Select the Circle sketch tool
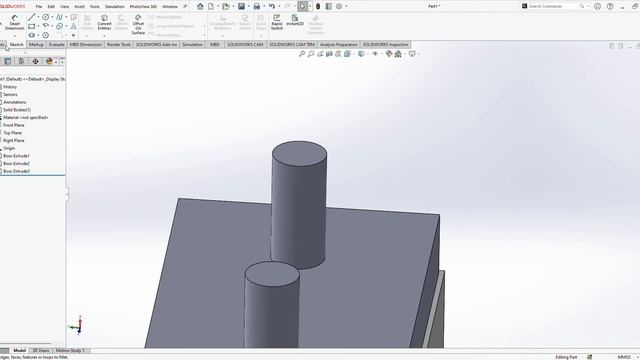Image resolution: width=640 pixels, height=360 pixels. [x=46, y=17]
